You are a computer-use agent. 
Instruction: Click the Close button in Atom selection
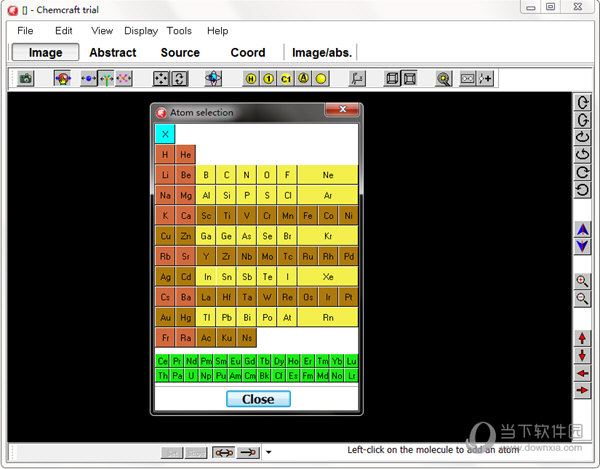point(258,399)
